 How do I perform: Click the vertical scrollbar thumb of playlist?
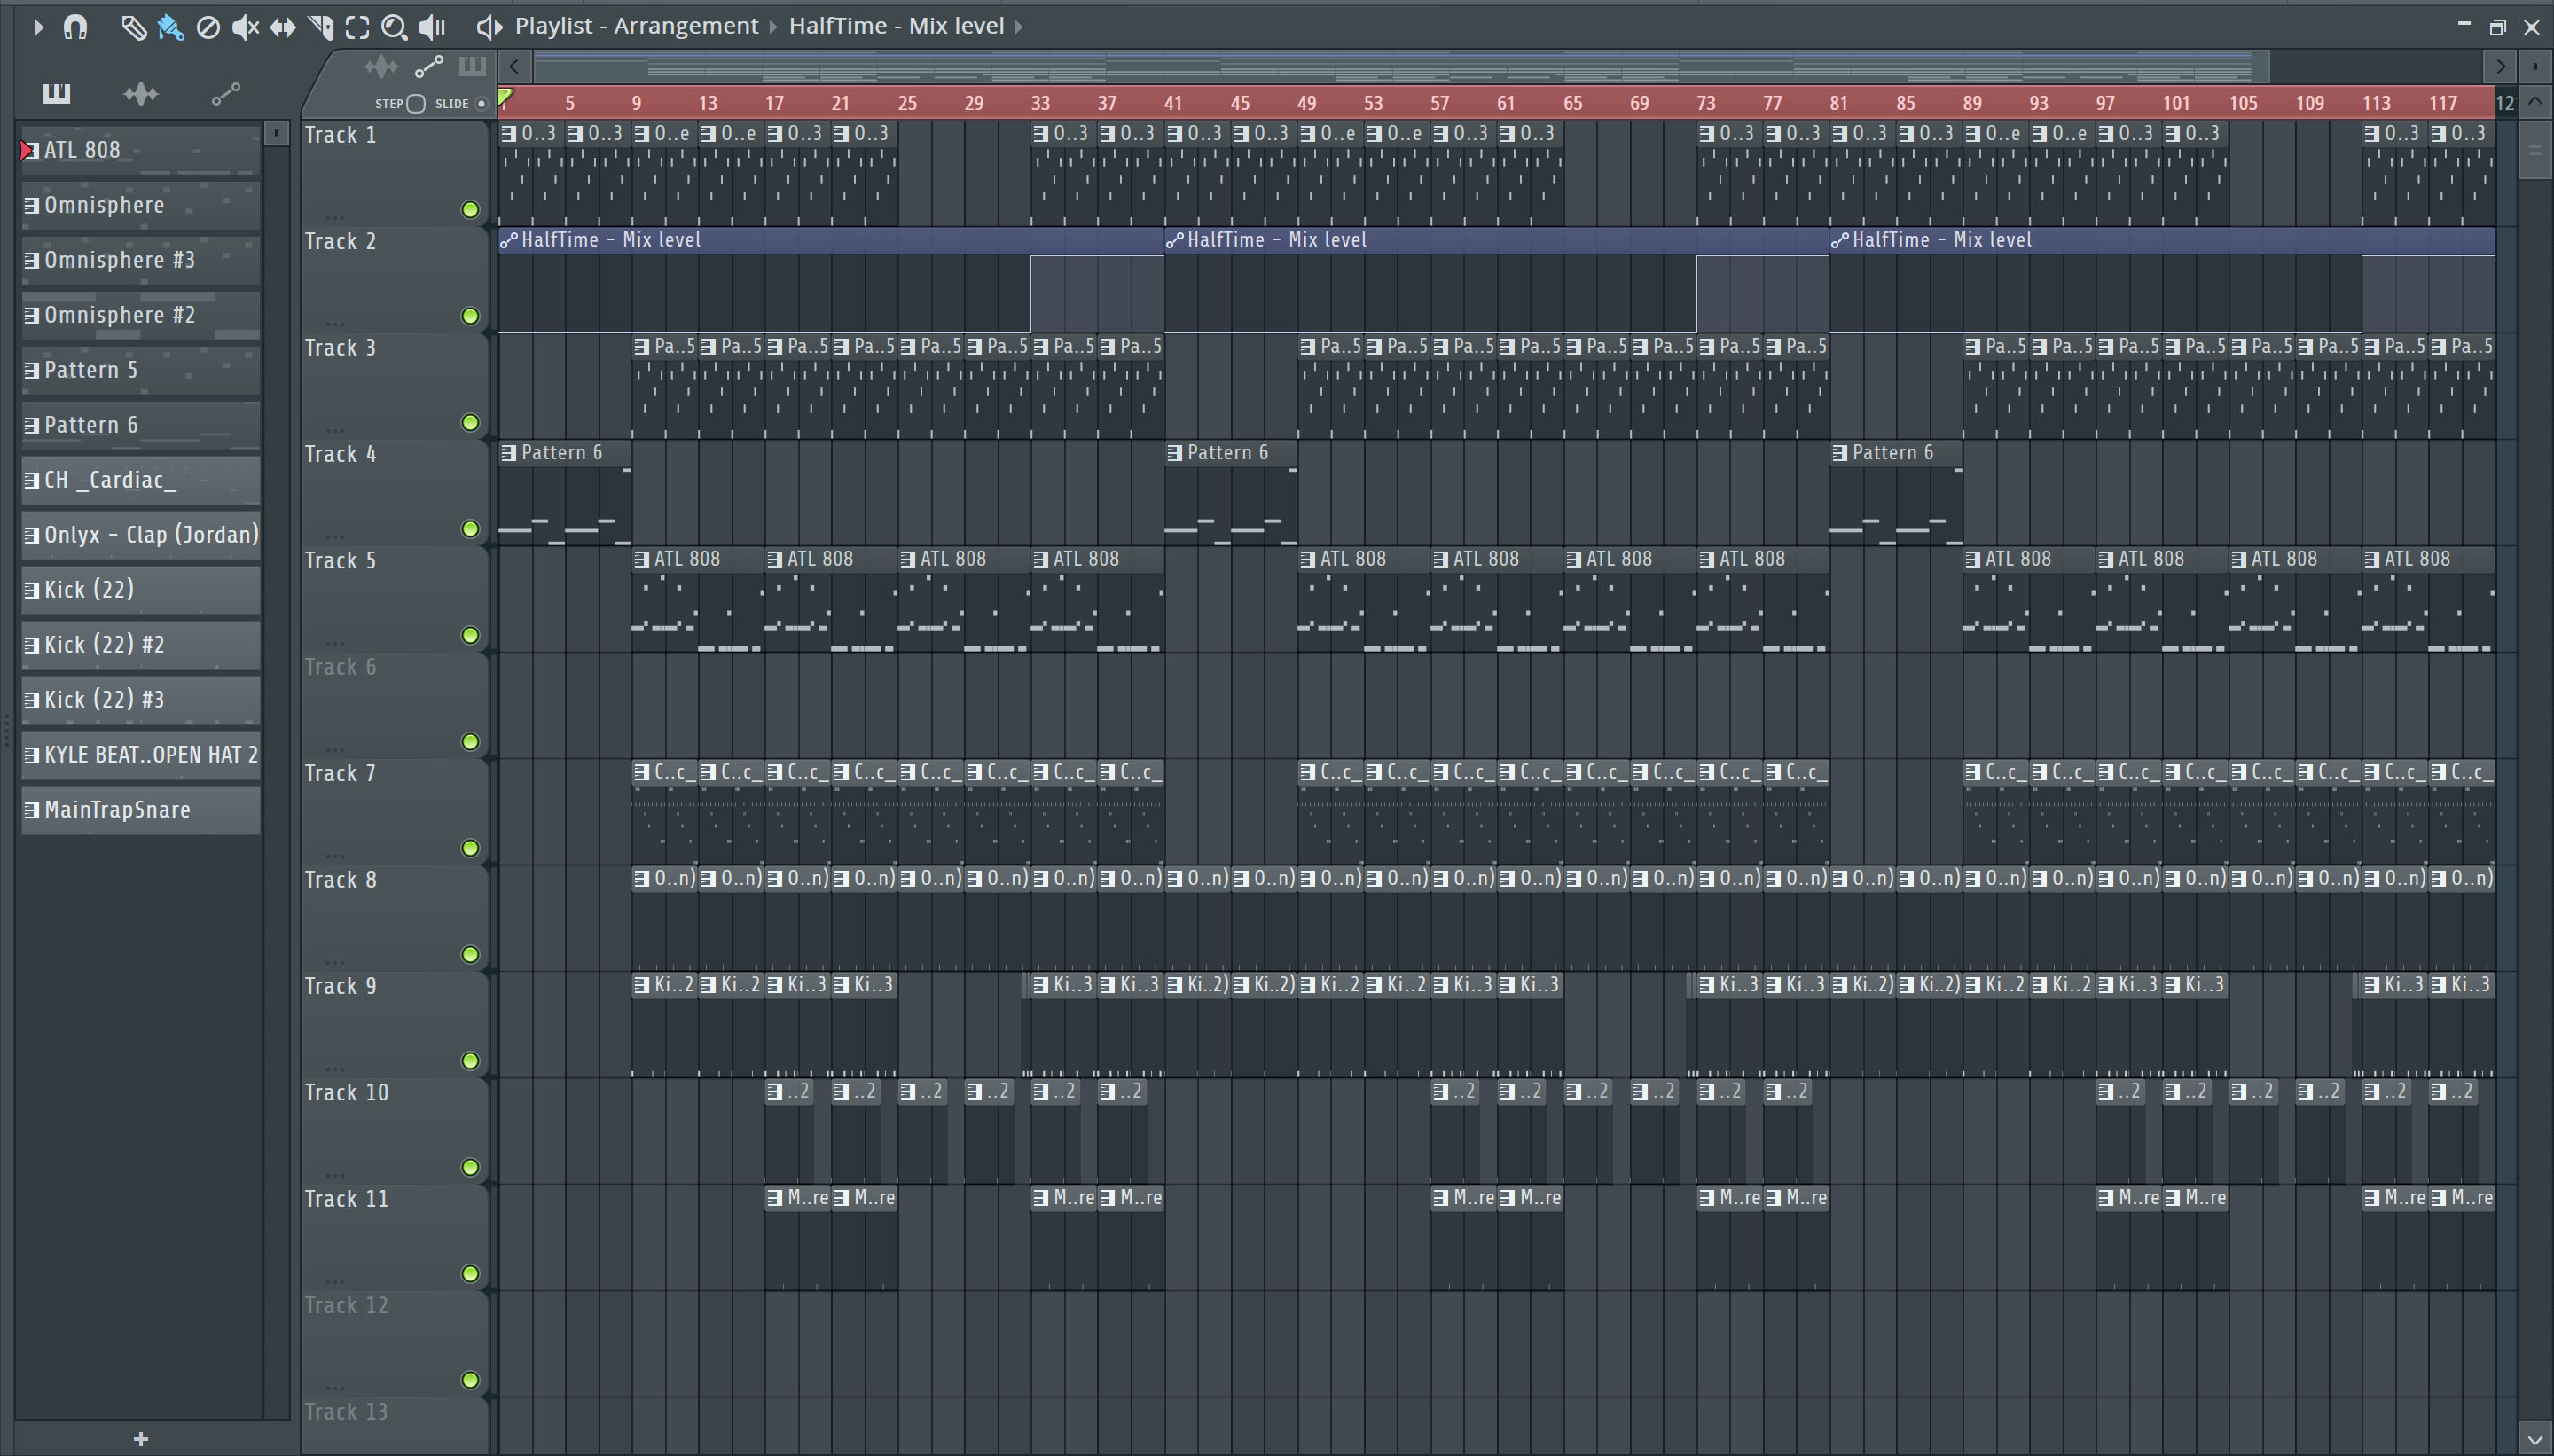pos(2534,150)
